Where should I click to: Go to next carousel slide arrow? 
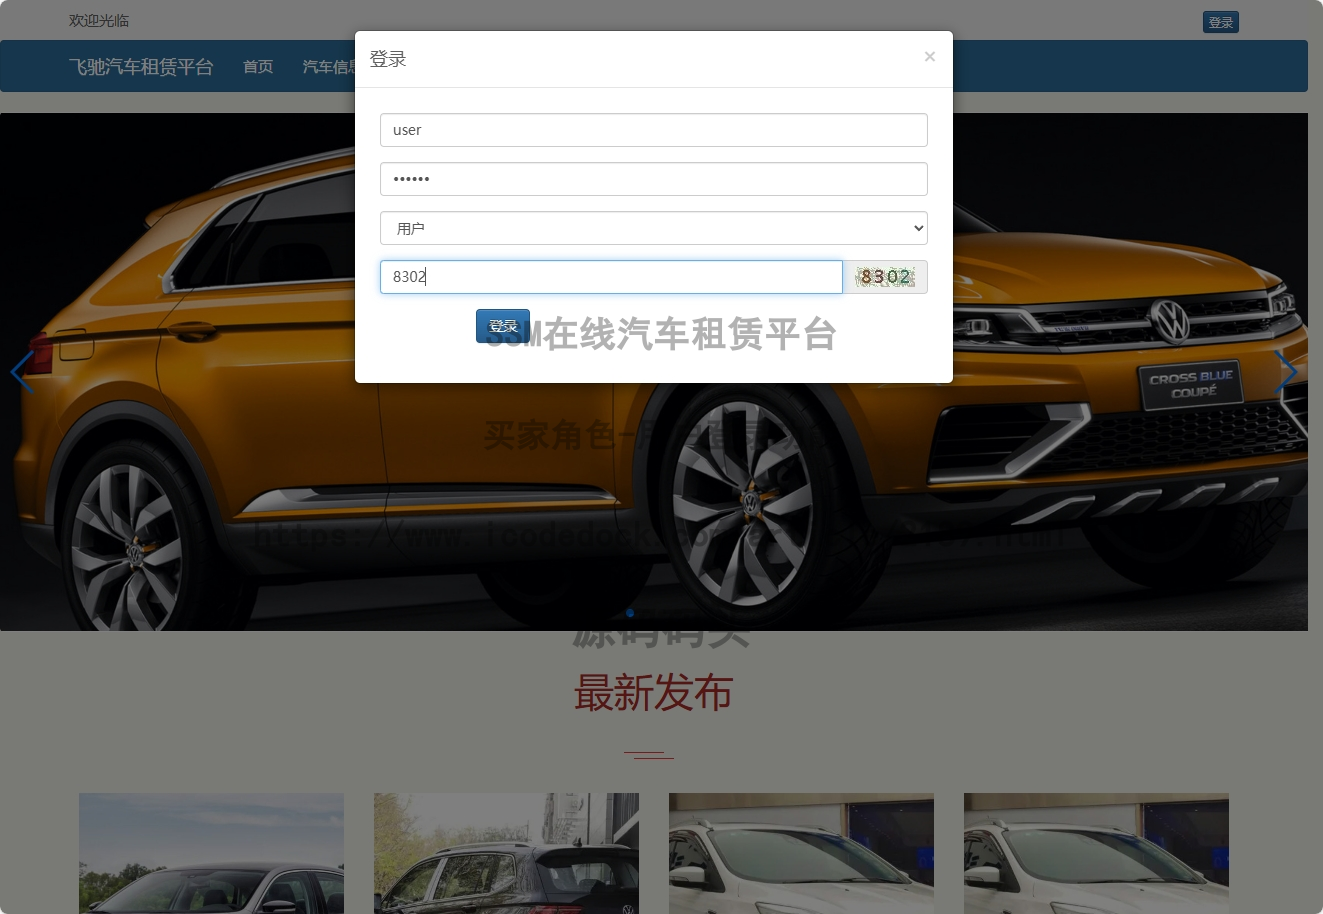pyautogui.click(x=1285, y=372)
